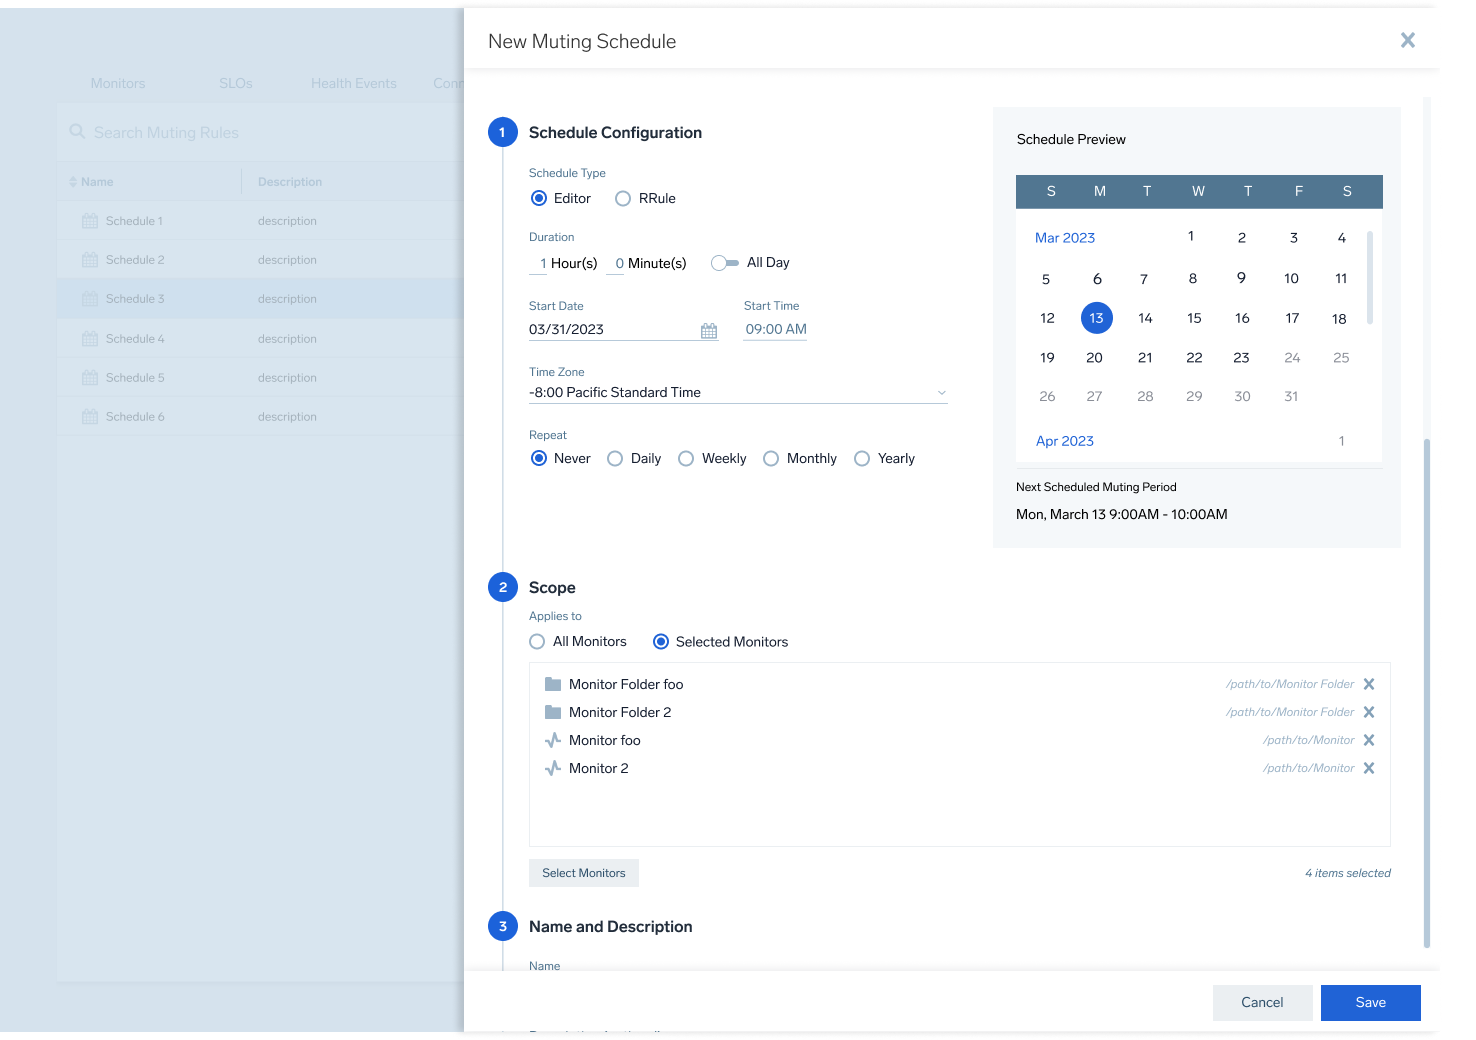The image size is (1476, 1040).
Task: Enable the All Day toggle
Action: pos(724,263)
